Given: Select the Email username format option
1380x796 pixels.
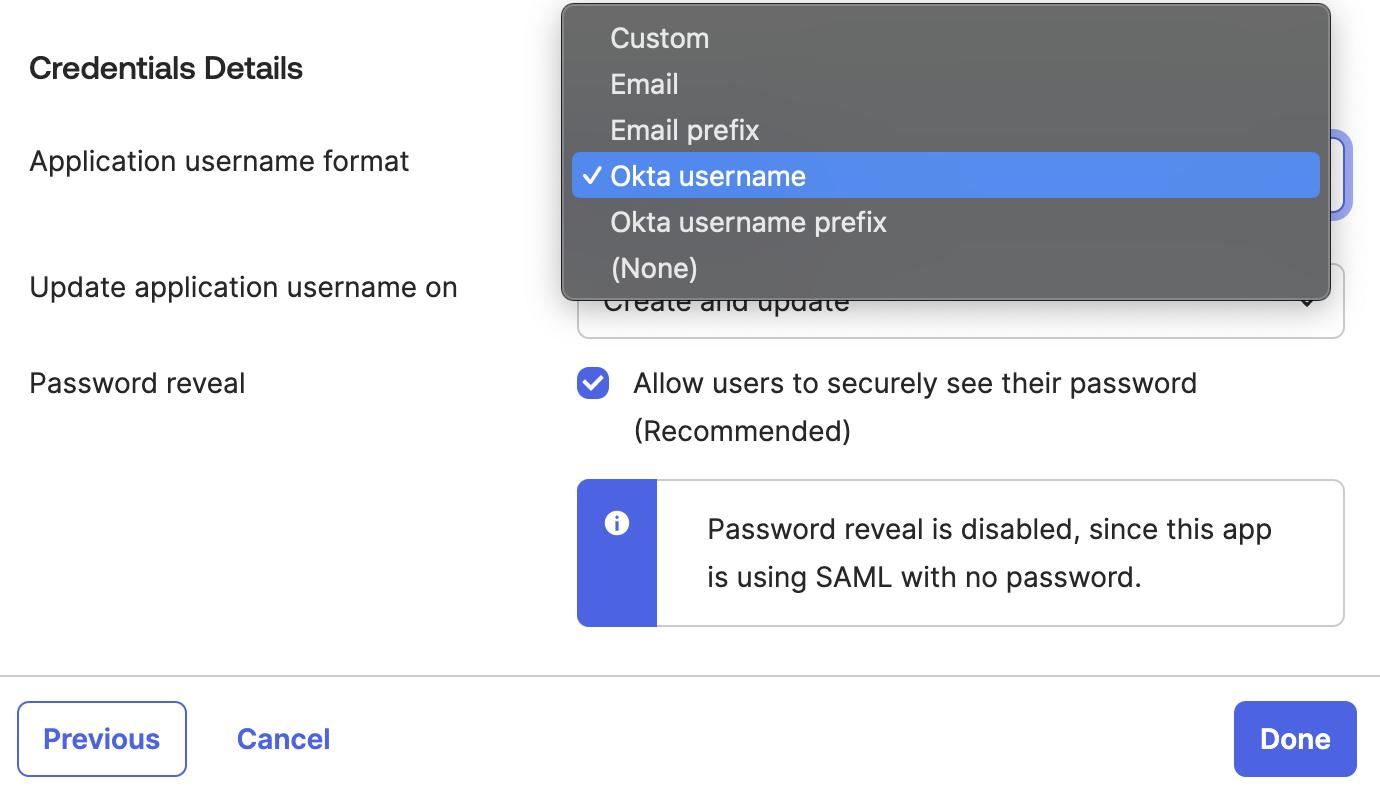Looking at the screenshot, I should [x=645, y=84].
